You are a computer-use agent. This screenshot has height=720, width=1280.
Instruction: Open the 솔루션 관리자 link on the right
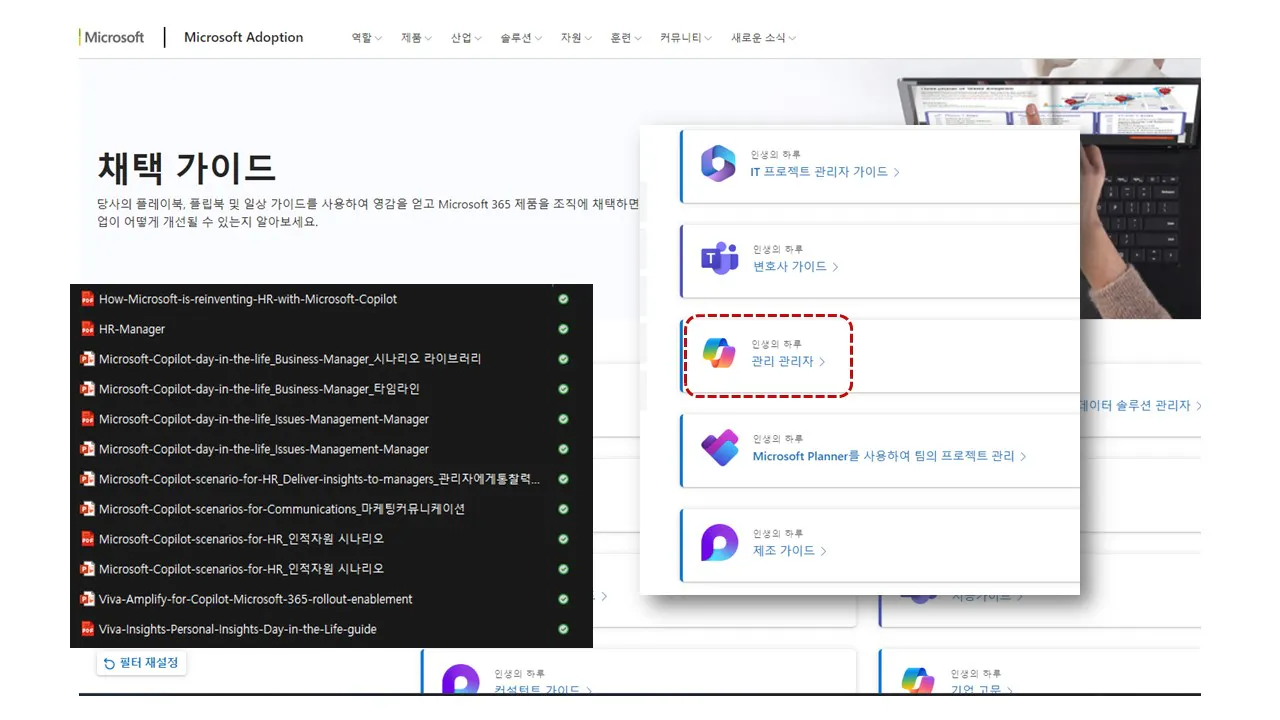(x=1141, y=406)
